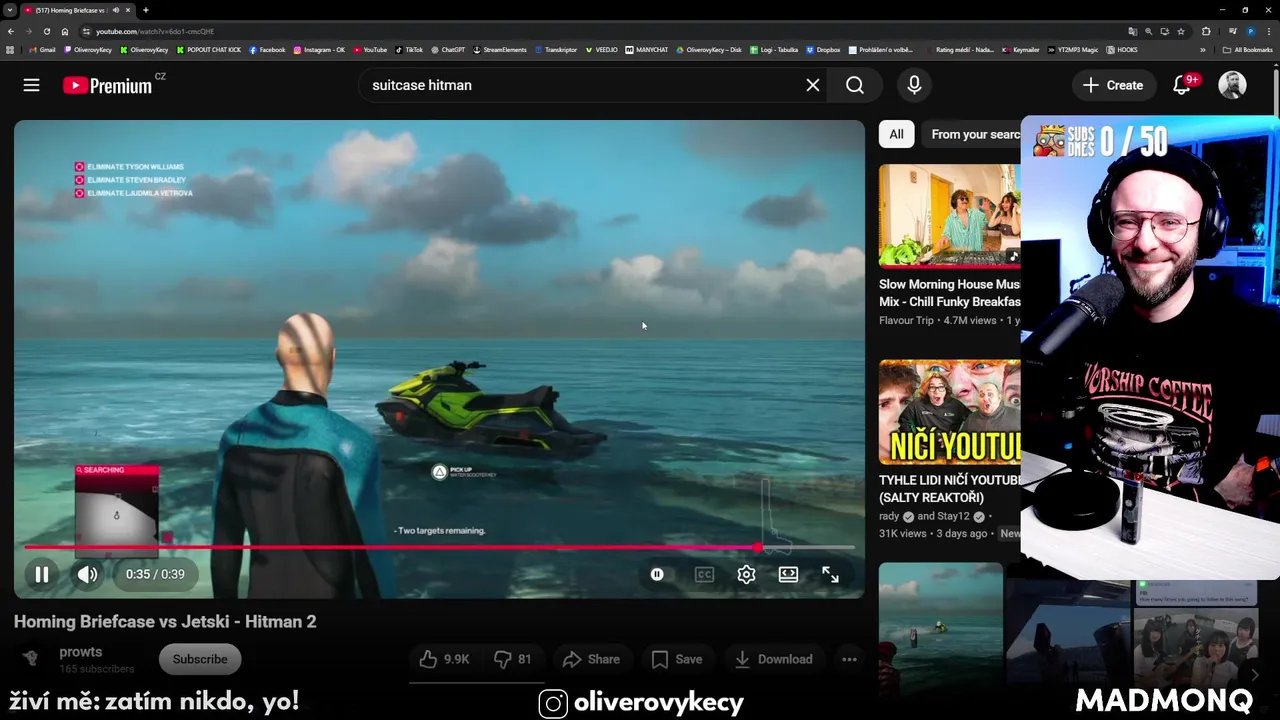The image size is (1280, 720).
Task: Open the prowts channel avatar
Action: (x=31, y=658)
